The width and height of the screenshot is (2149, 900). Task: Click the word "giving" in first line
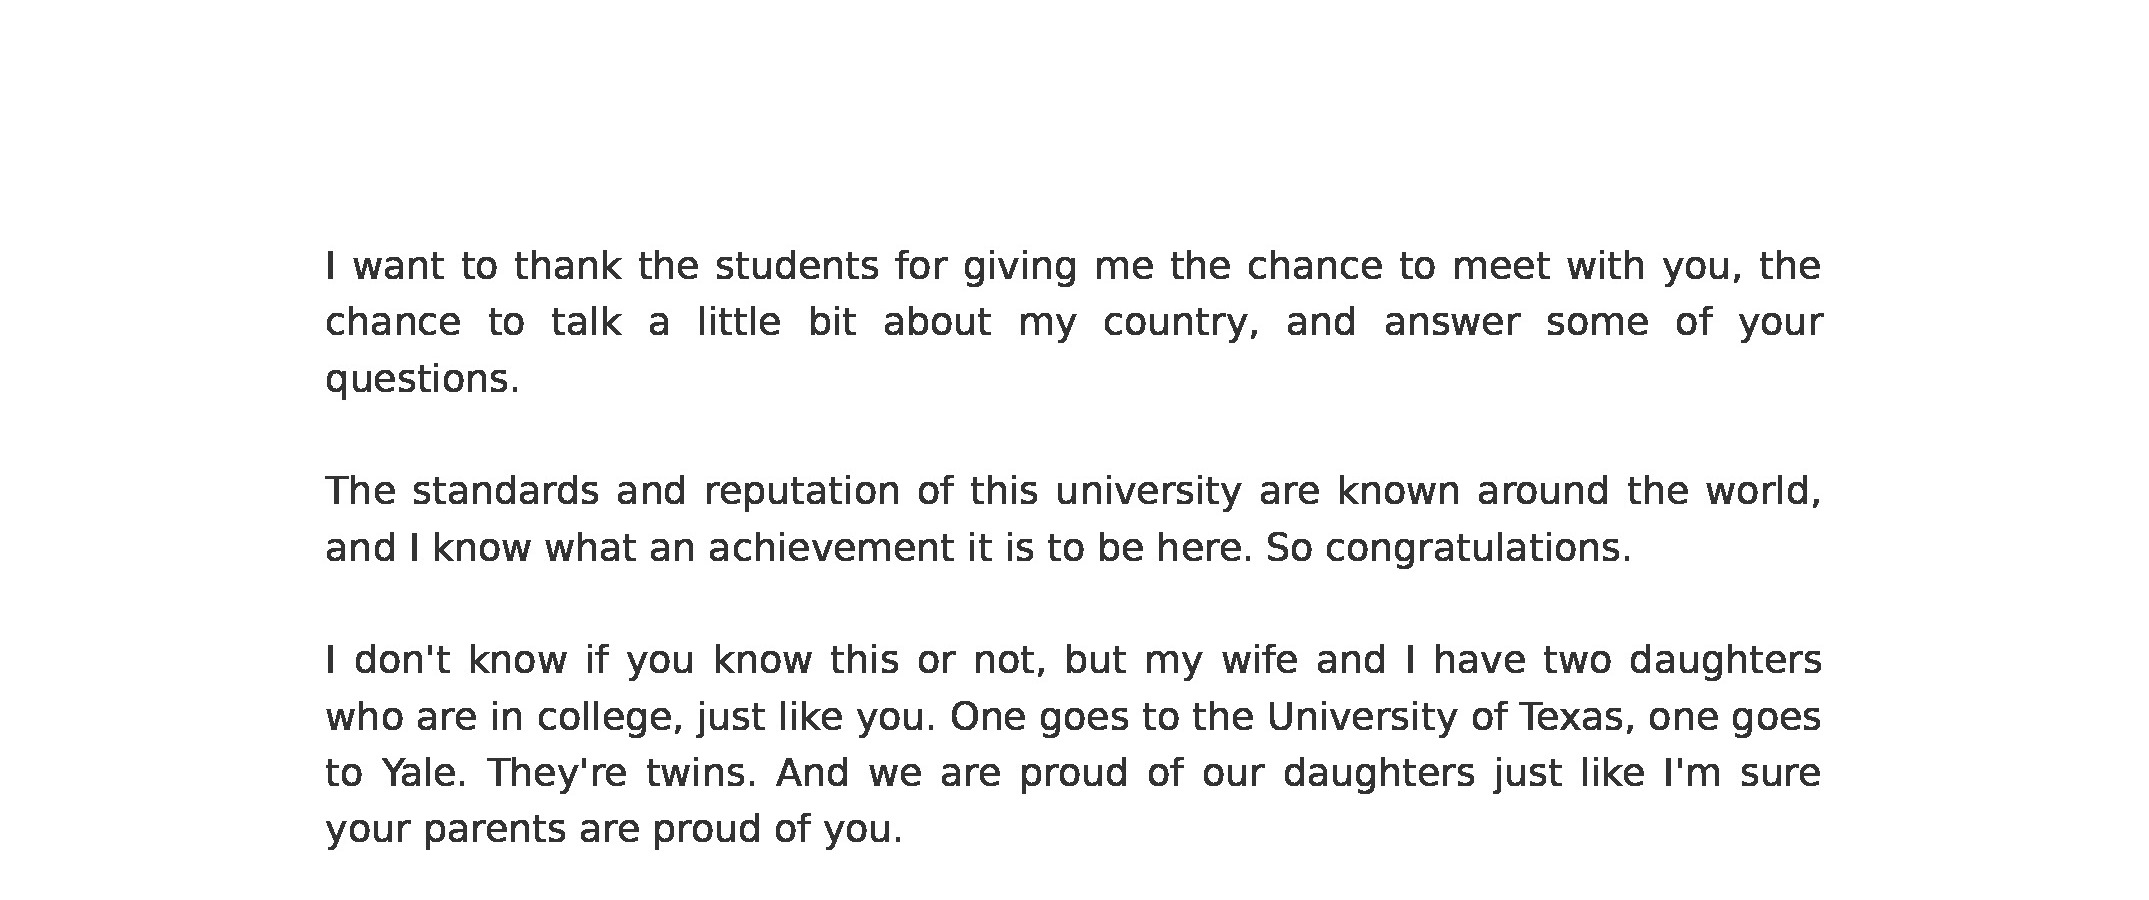pyautogui.click(x=1020, y=266)
